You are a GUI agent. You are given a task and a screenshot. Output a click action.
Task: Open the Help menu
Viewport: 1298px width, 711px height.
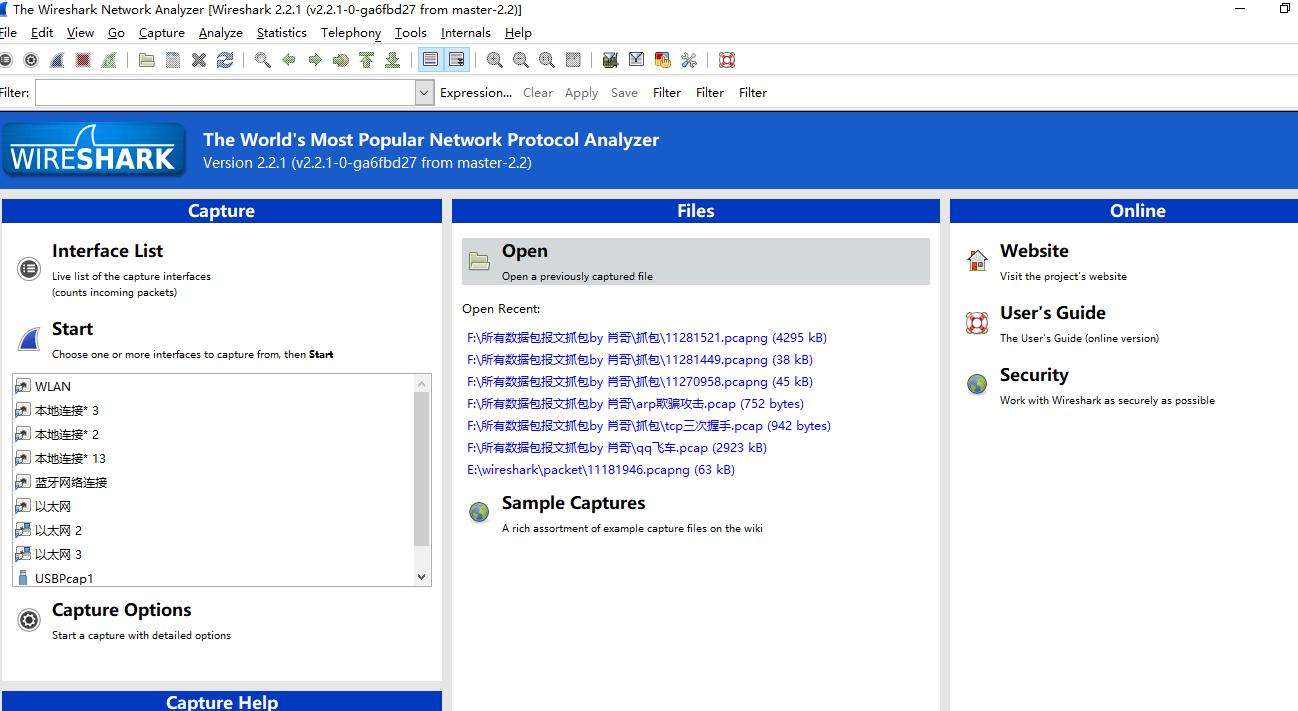point(519,33)
